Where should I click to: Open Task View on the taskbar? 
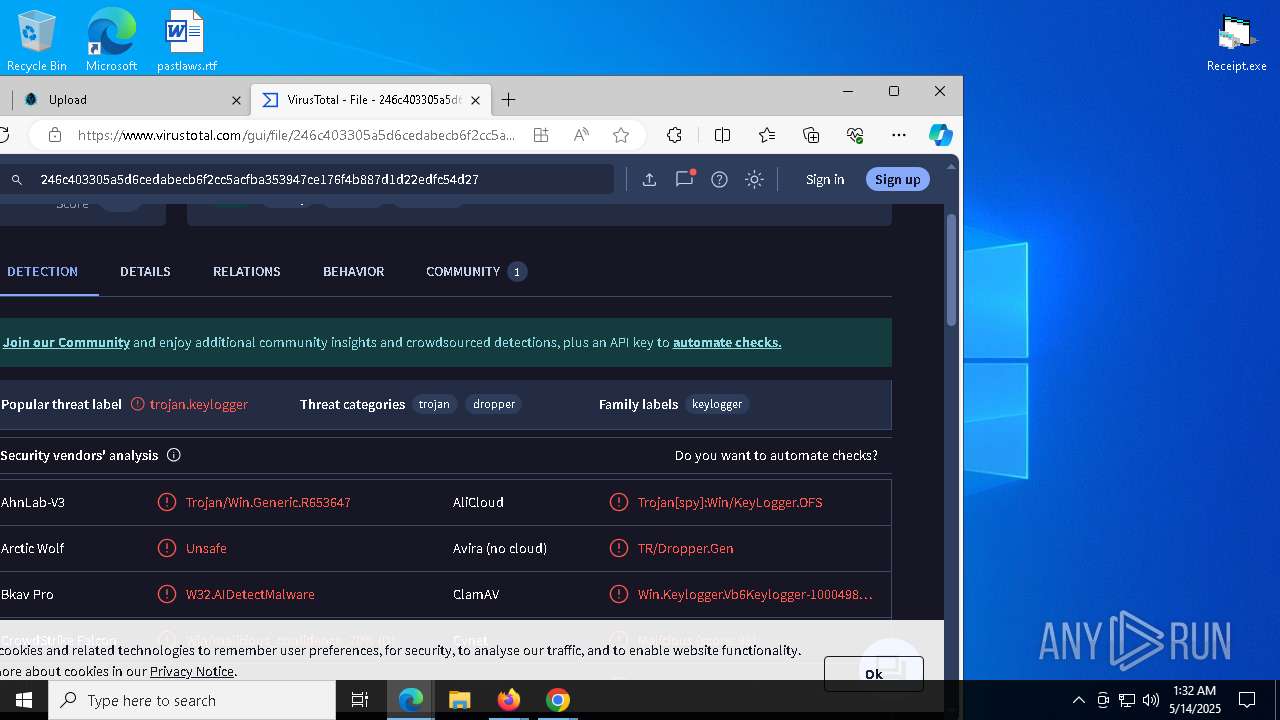coord(360,700)
